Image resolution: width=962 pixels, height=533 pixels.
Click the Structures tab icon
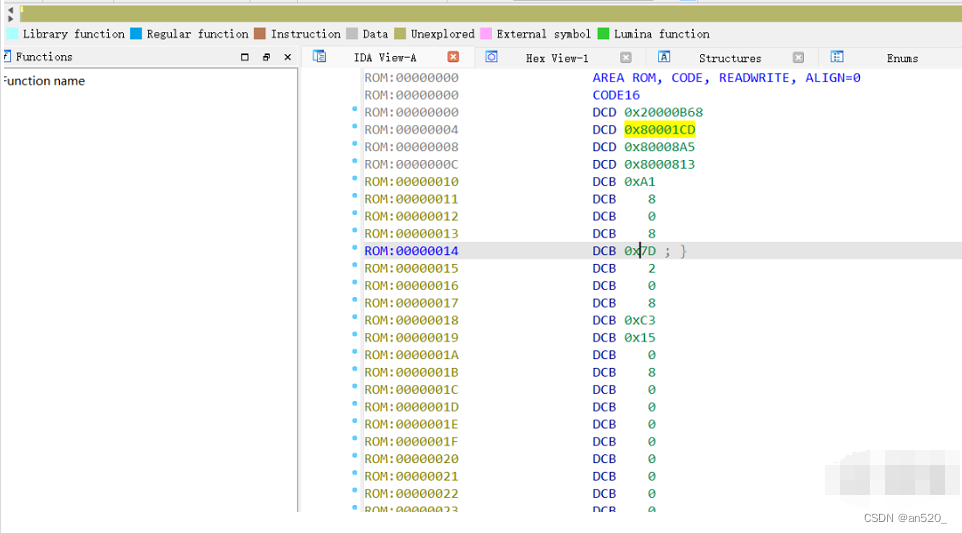664,57
